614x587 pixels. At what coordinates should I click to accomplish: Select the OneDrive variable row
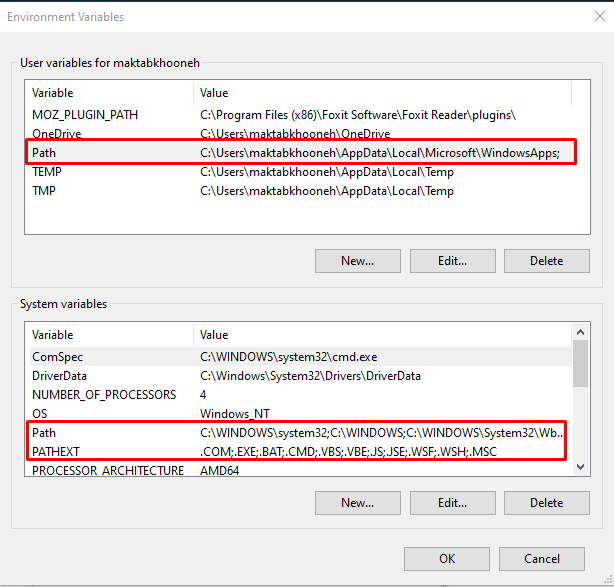point(57,134)
